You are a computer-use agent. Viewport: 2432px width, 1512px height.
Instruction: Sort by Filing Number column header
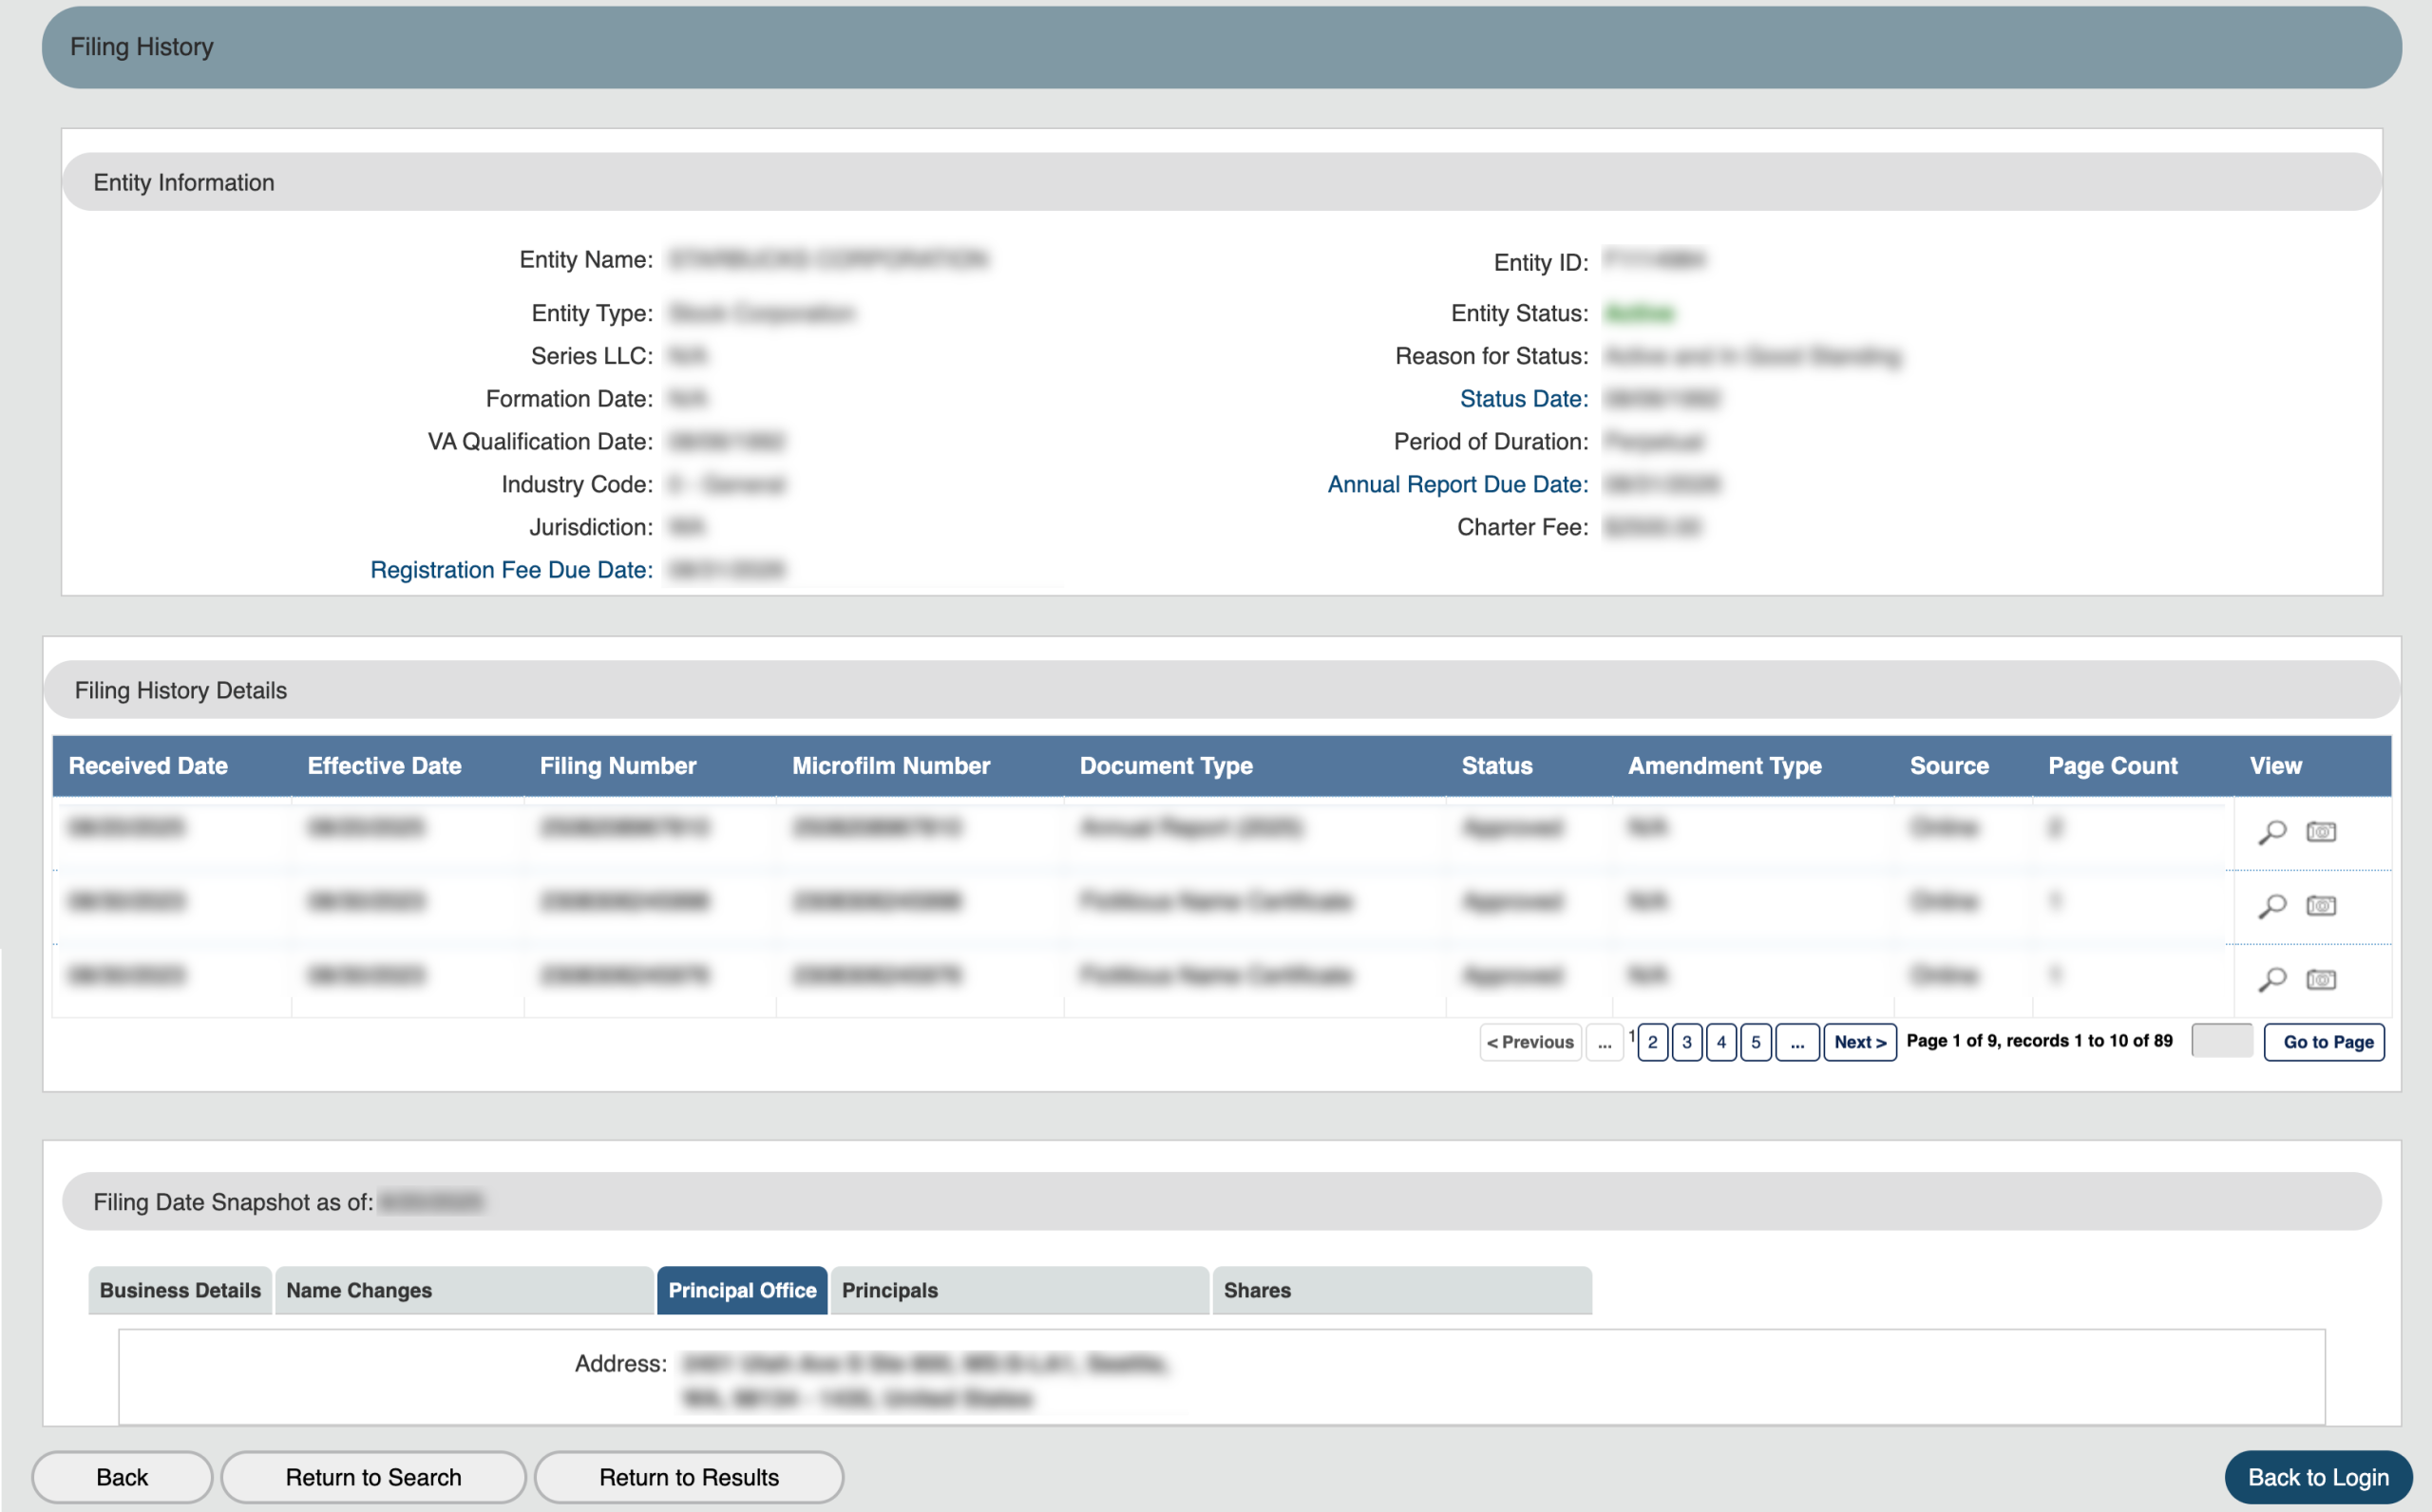point(618,766)
